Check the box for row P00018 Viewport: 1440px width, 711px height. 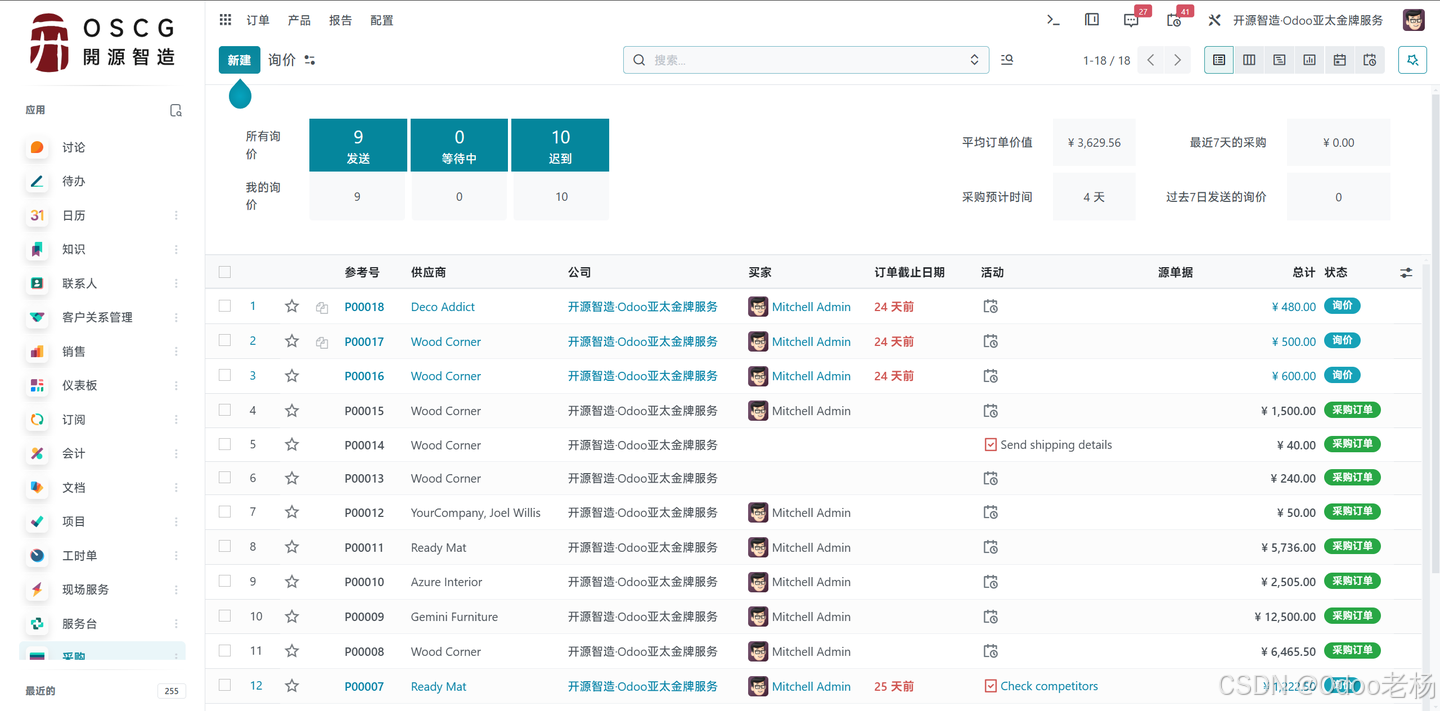pos(225,306)
